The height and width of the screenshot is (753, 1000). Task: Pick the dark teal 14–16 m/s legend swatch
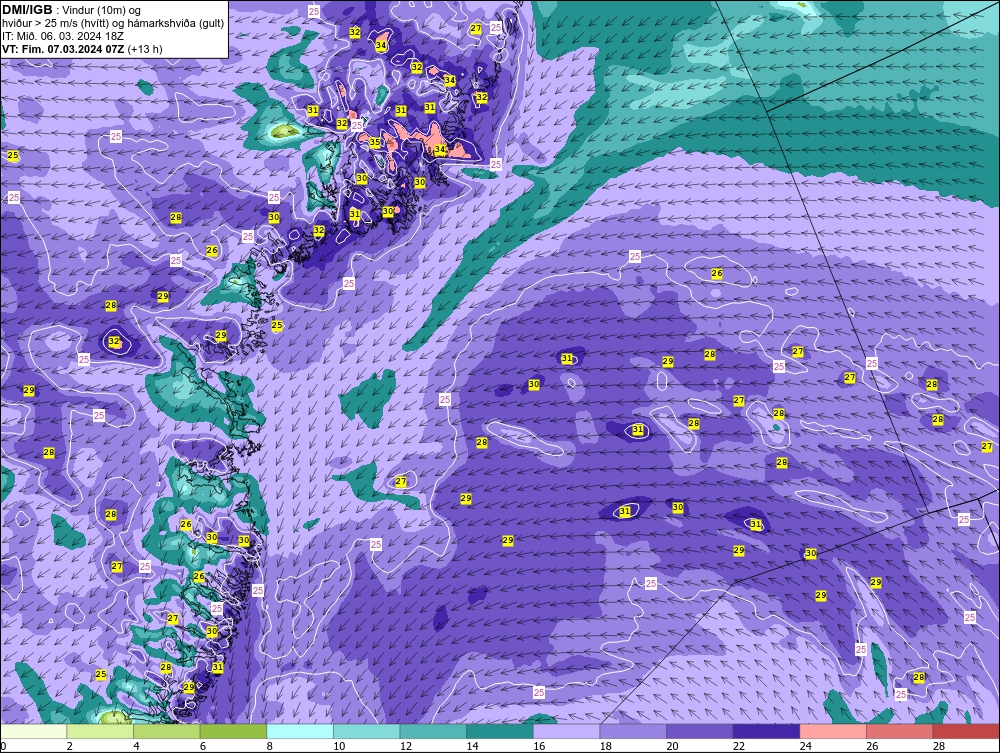point(500,731)
